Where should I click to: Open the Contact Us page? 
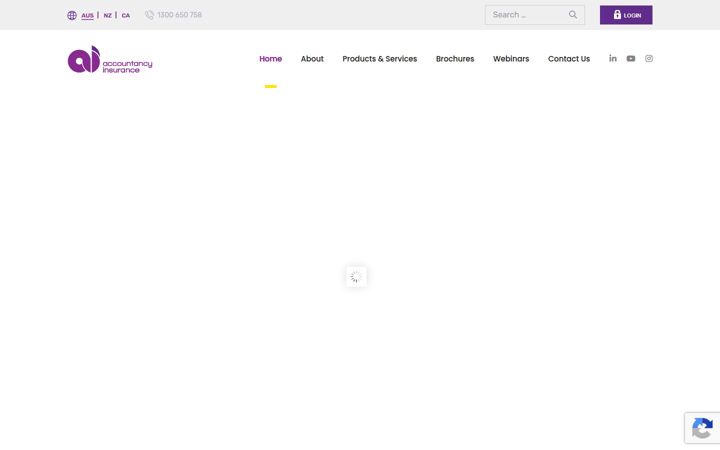tap(569, 59)
